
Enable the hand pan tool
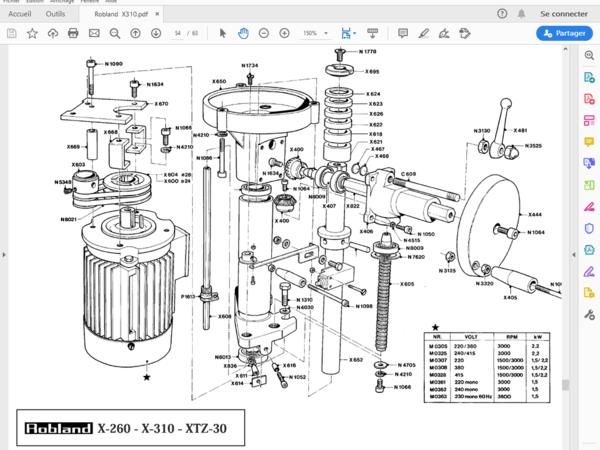[243, 33]
